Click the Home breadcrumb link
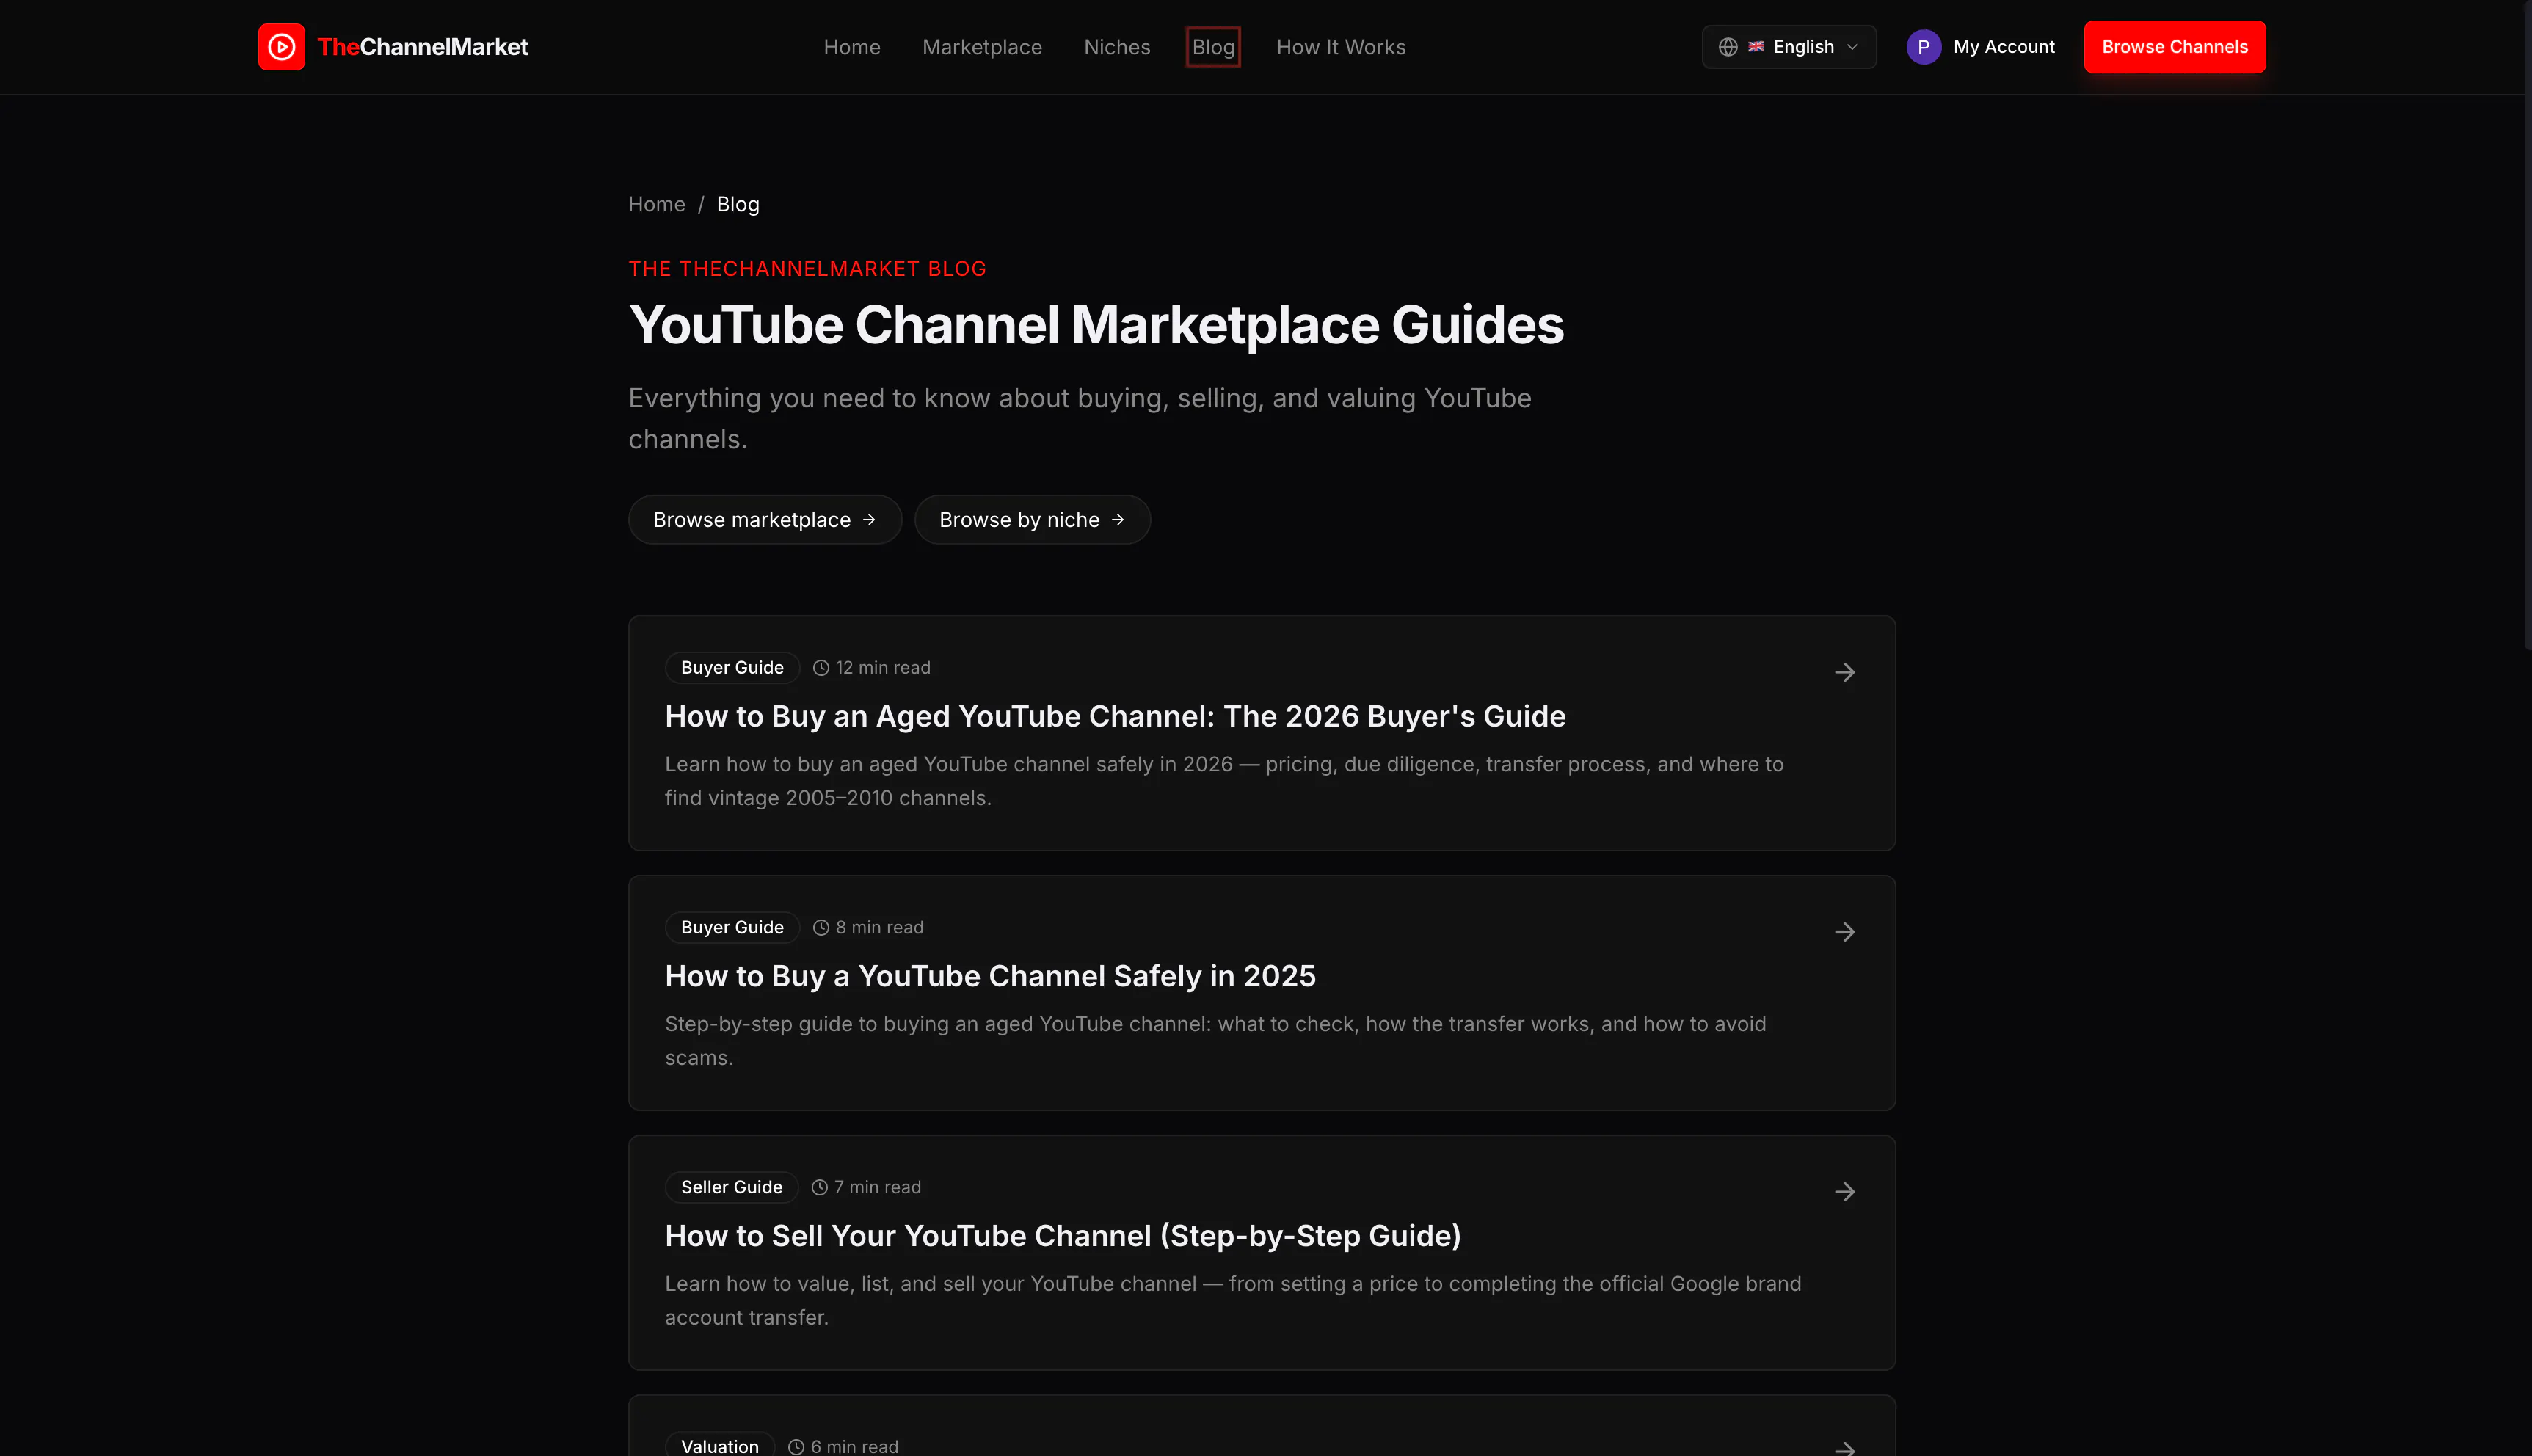Screen dimensions: 2532x1456 657,204
